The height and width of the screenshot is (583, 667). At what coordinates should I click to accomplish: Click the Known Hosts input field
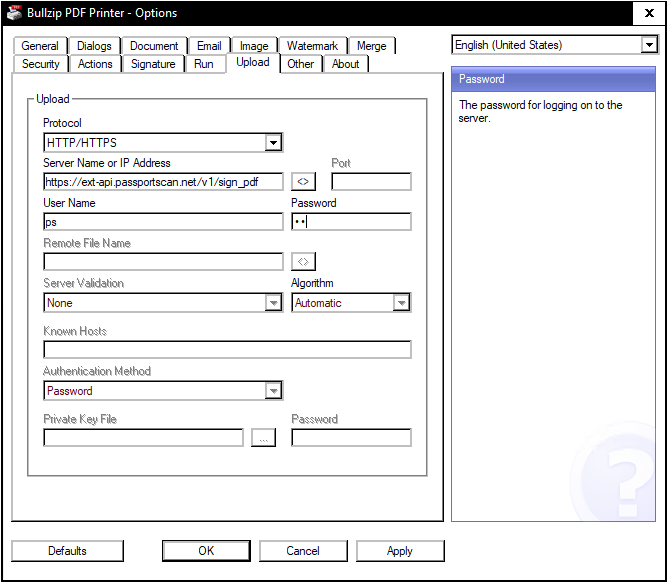coord(227,350)
